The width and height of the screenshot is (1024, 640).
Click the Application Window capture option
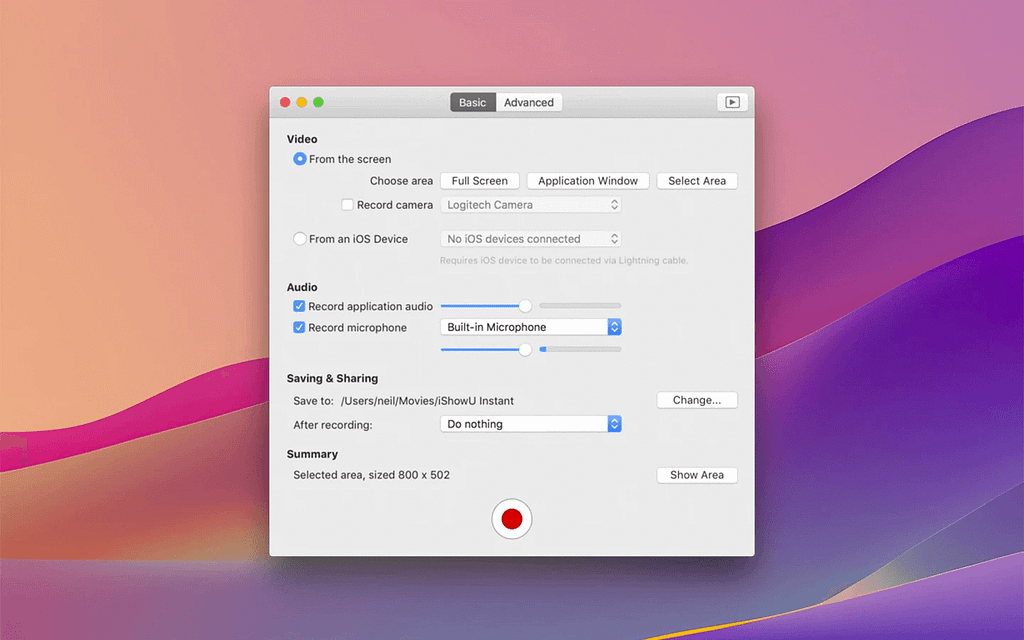click(x=587, y=180)
